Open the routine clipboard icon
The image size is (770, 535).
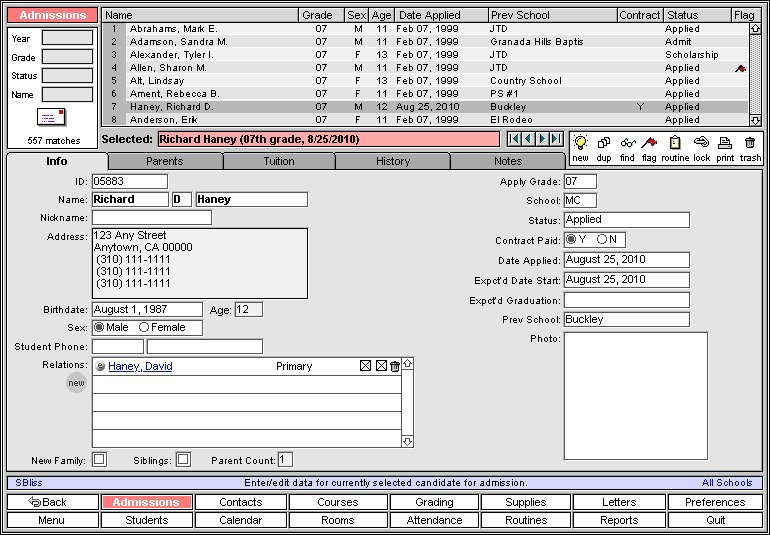point(675,143)
